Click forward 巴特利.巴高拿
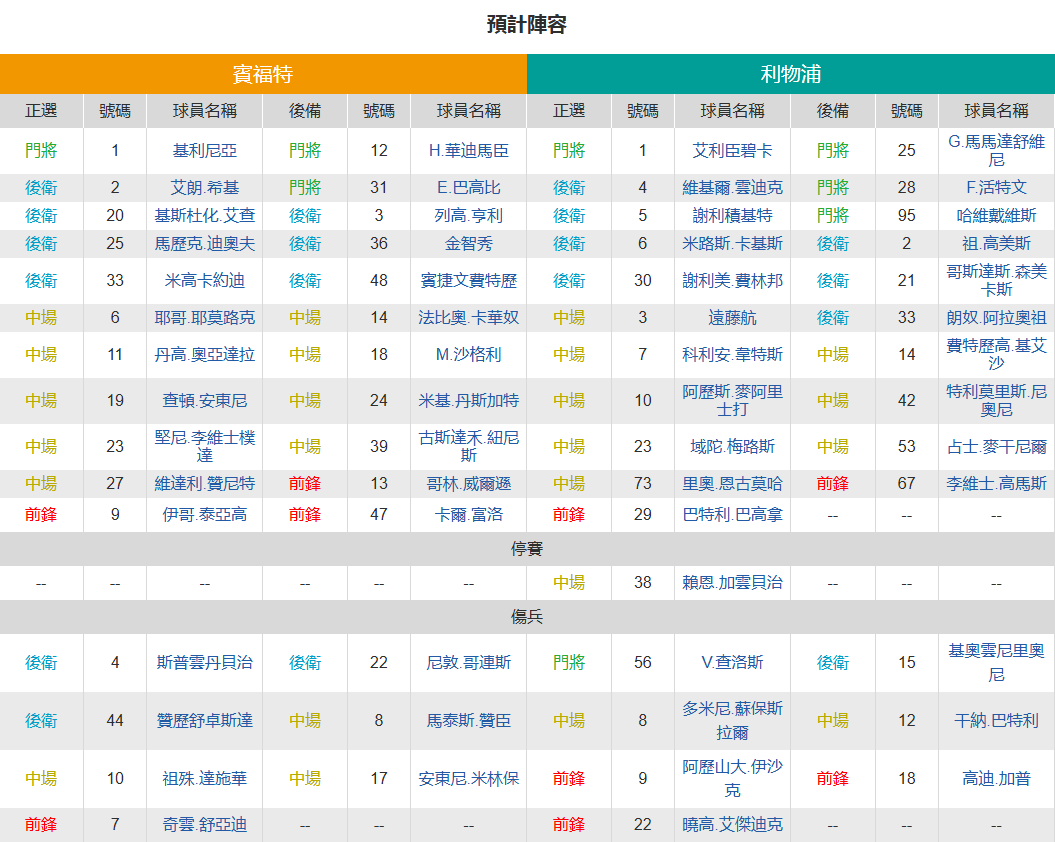Viewport: 1055px width, 842px height. (733, 515)
